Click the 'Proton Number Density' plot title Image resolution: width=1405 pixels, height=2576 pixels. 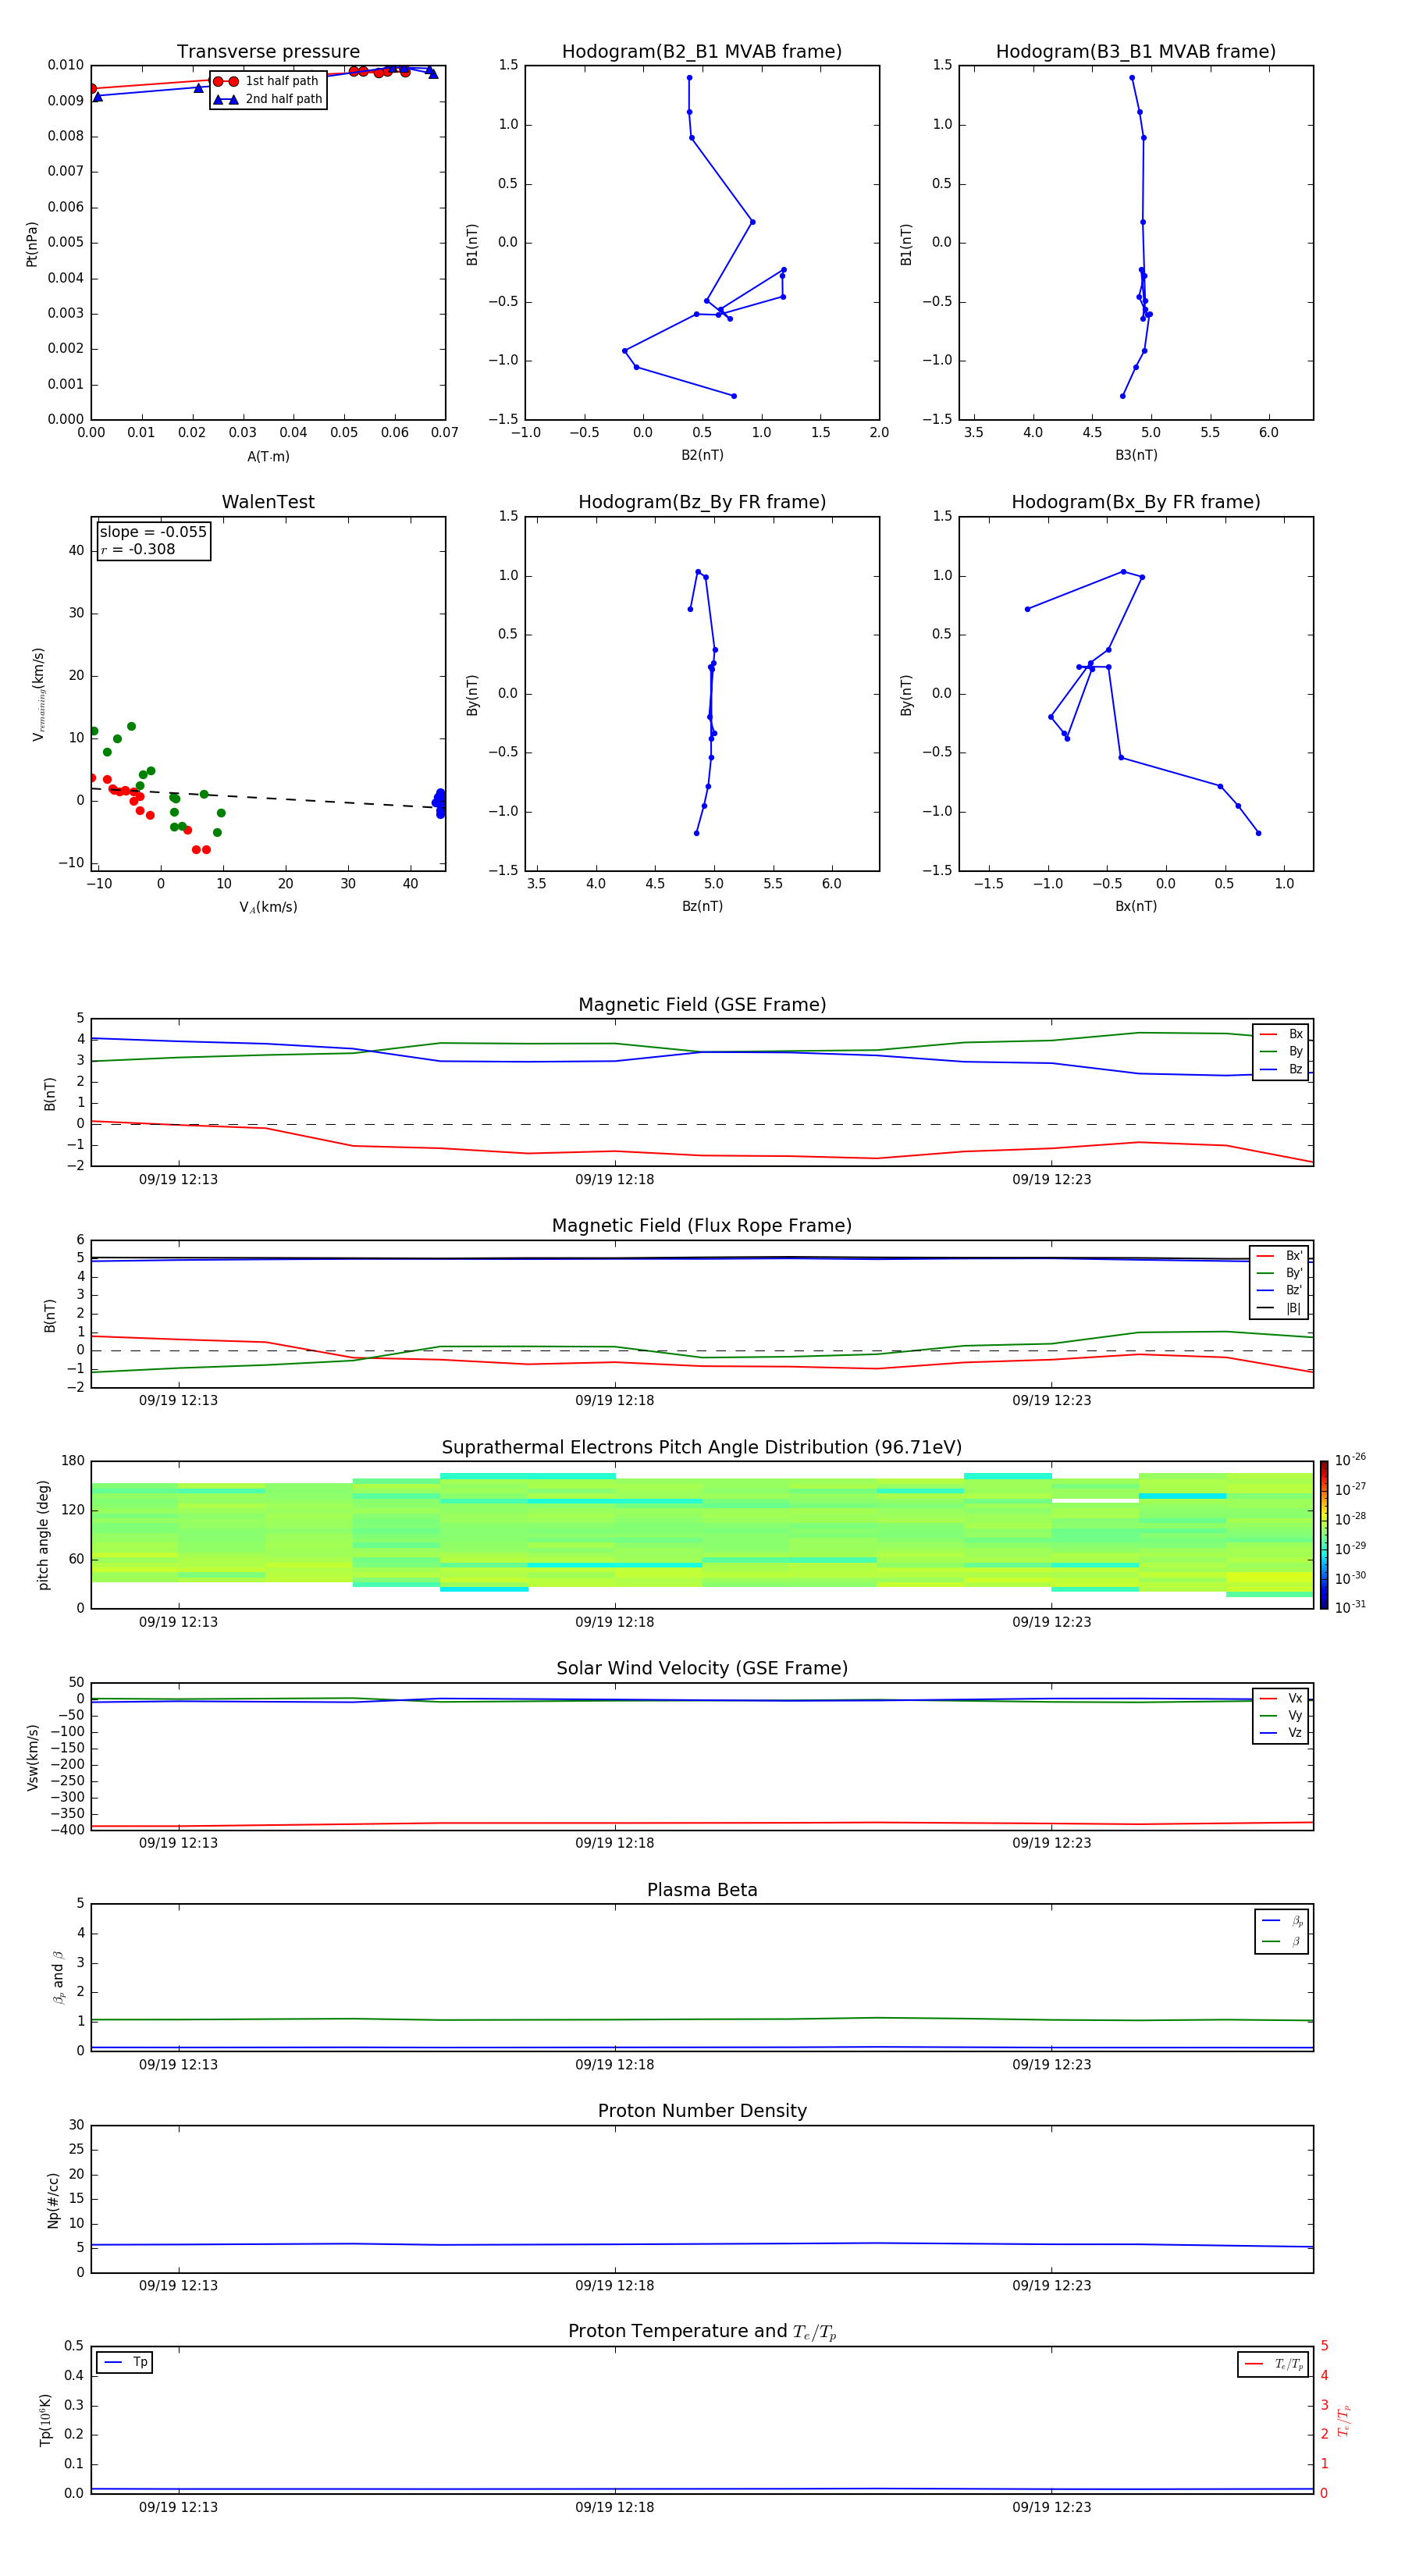tap(702, 2111)
